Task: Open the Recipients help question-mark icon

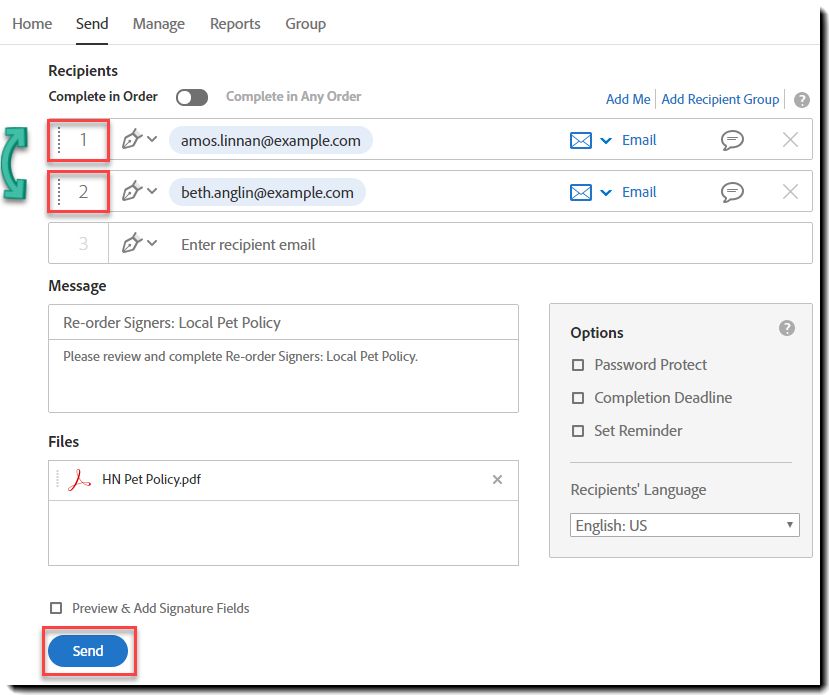Action: [x=802, y=100]
